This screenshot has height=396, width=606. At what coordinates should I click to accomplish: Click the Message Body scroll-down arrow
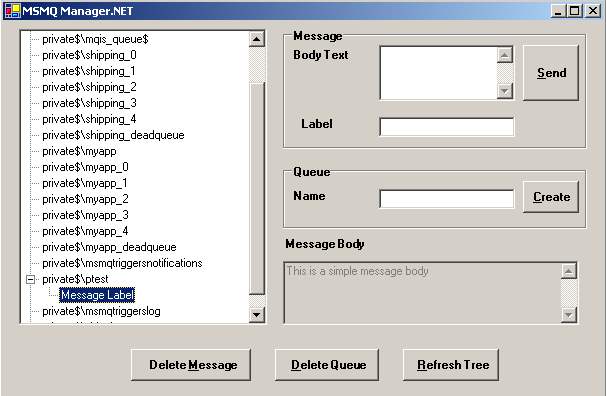[x=569, y=315]
